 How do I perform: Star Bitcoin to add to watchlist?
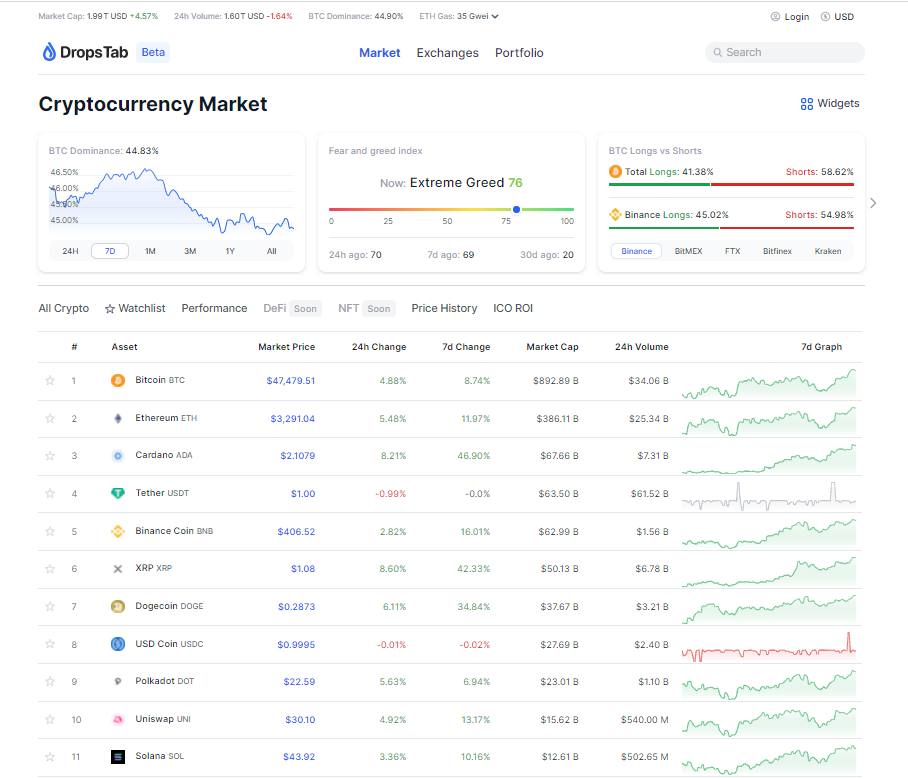[50, 380]
